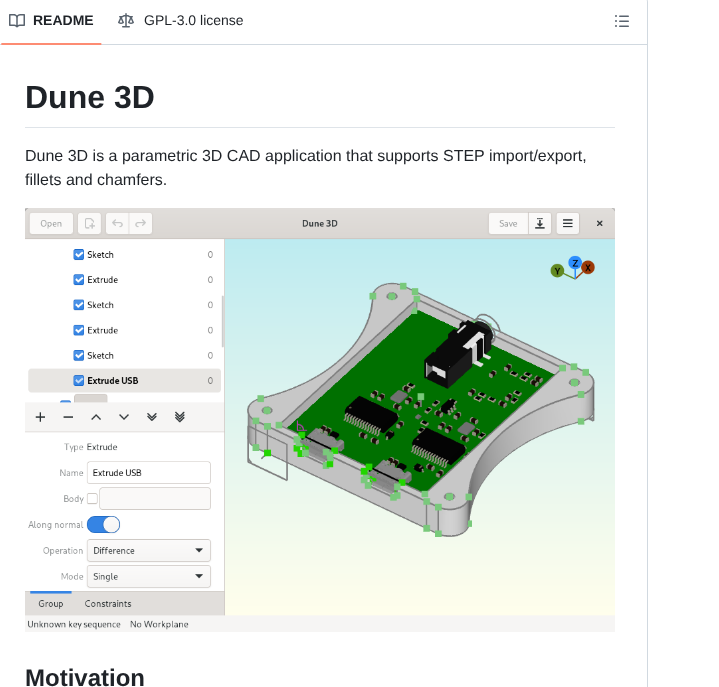This screenshot has width=719, height=687.
Task: Click the green Y axis ball
Action: click(557, 271)
